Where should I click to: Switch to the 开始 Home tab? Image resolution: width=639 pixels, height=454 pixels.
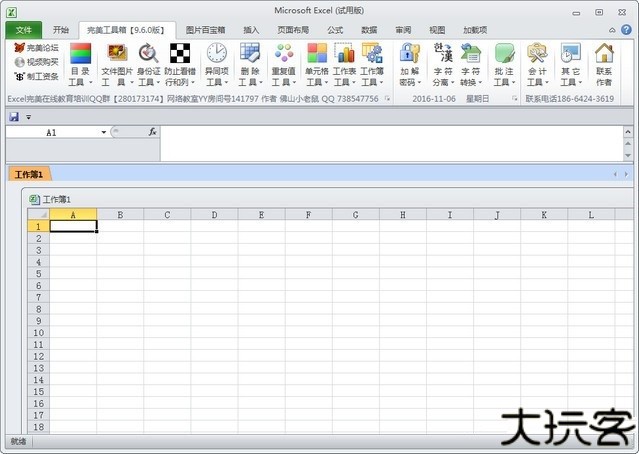pyautogui.click(x=61, y=30)
